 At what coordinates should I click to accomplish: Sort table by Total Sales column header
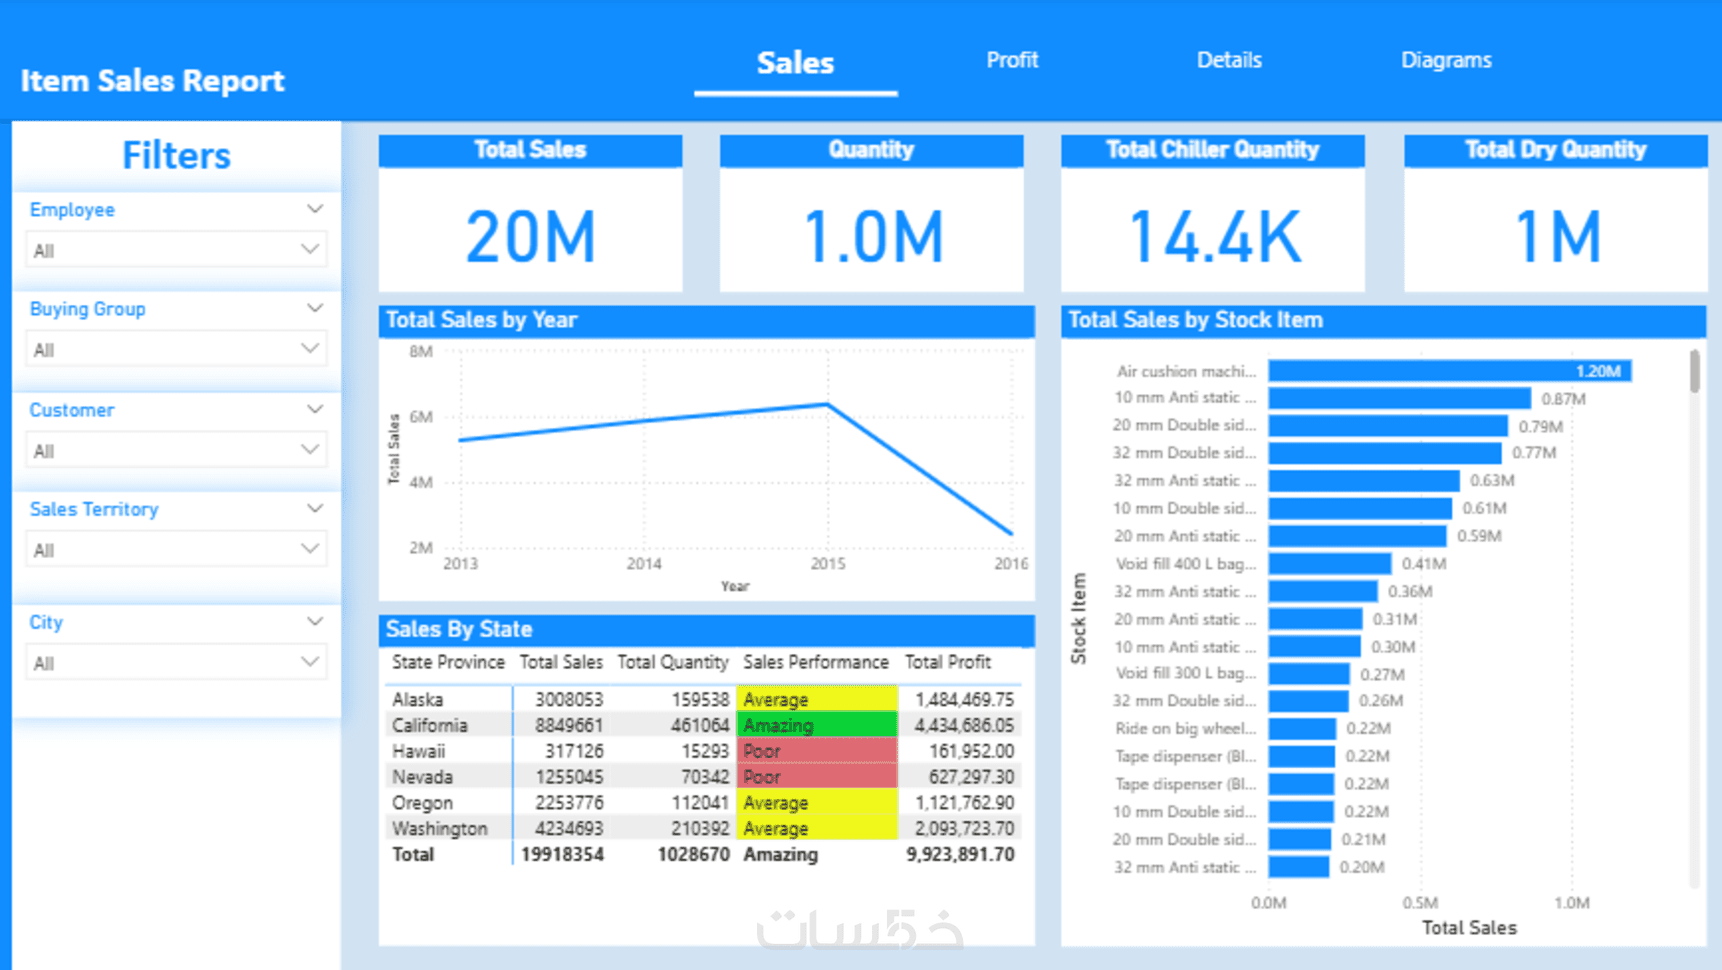click(561, 662)
